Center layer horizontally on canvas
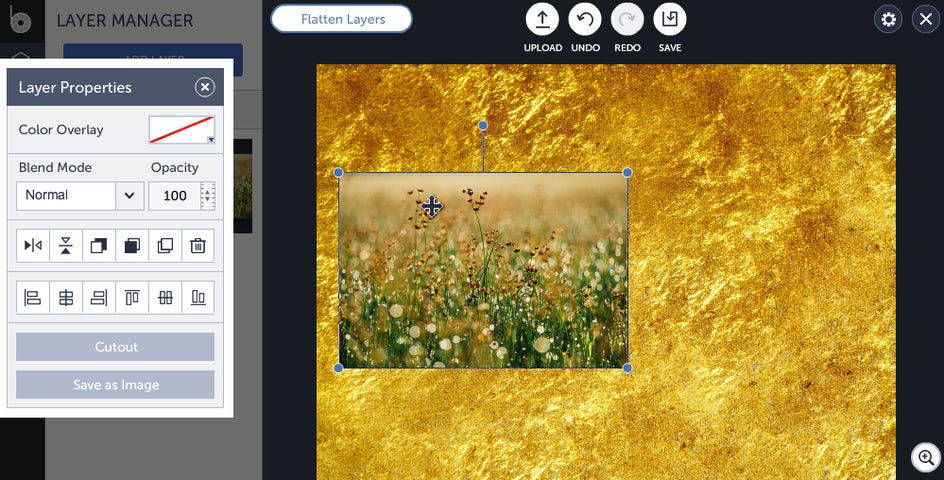 click(x=66, y=298)
